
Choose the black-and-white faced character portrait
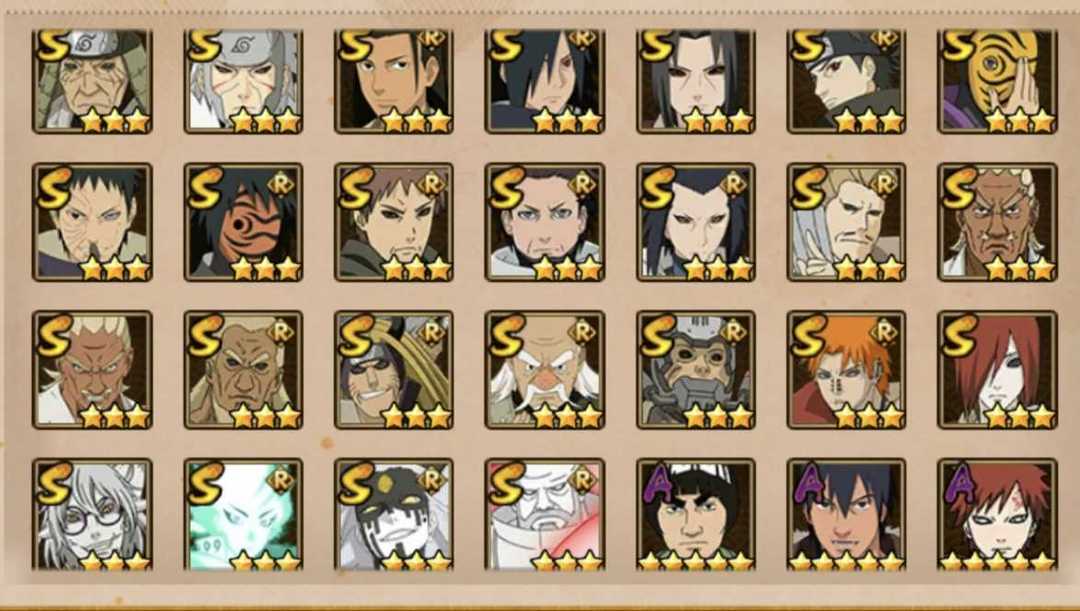click(x=394, y=515)
